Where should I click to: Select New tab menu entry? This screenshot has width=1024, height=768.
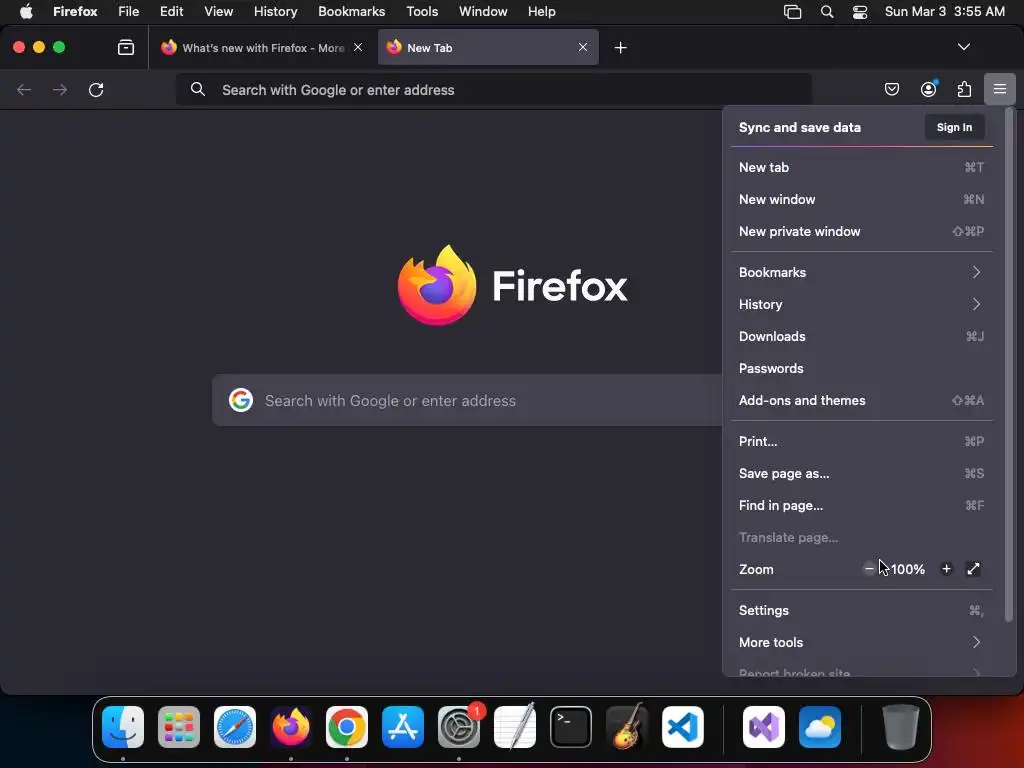[862, 167]
